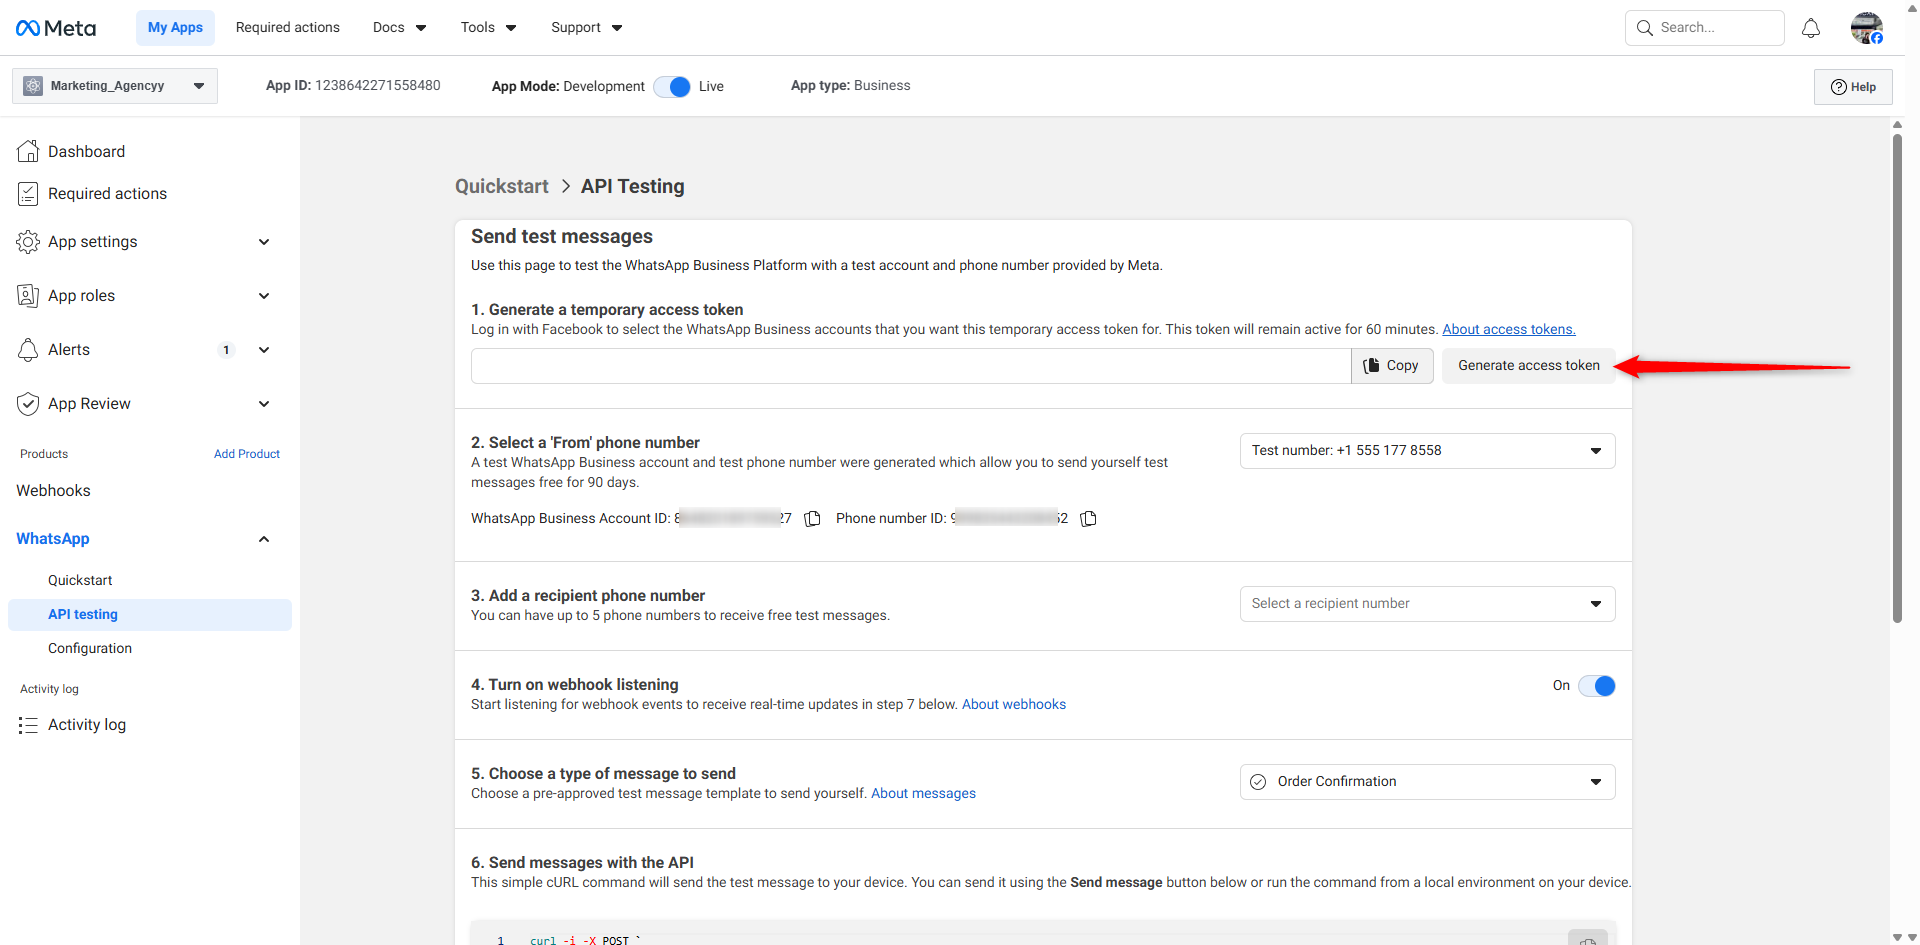Screen dimensions: 1920x945
Task: Click the App Review shield icon
Action: point(28,404)
